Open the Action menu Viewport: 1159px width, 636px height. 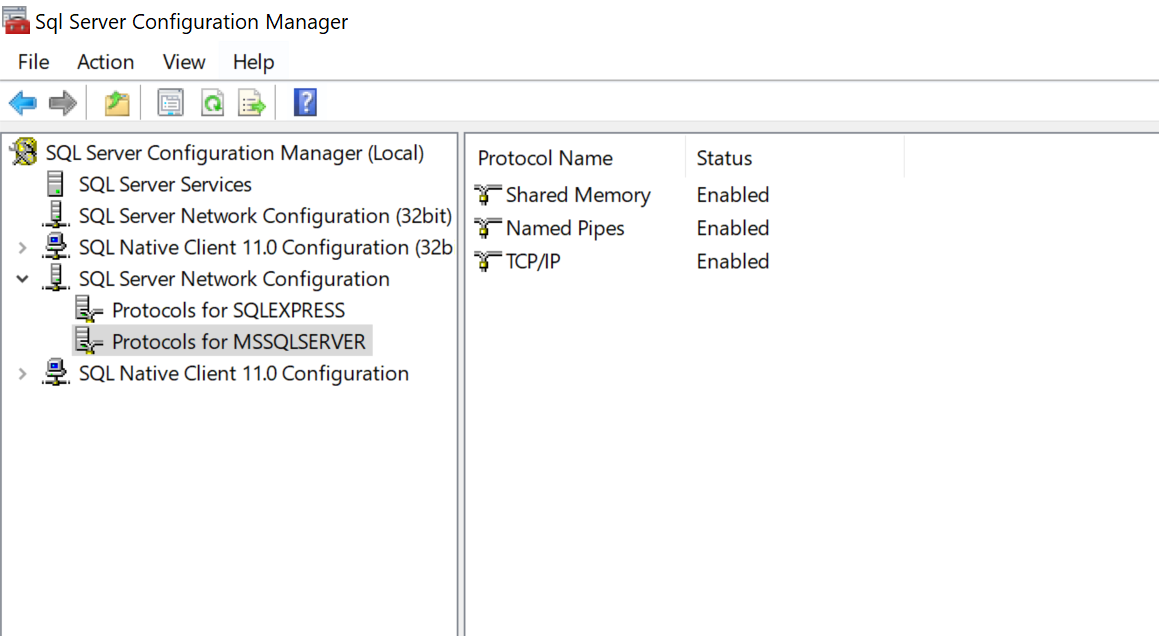click(106, 61)
